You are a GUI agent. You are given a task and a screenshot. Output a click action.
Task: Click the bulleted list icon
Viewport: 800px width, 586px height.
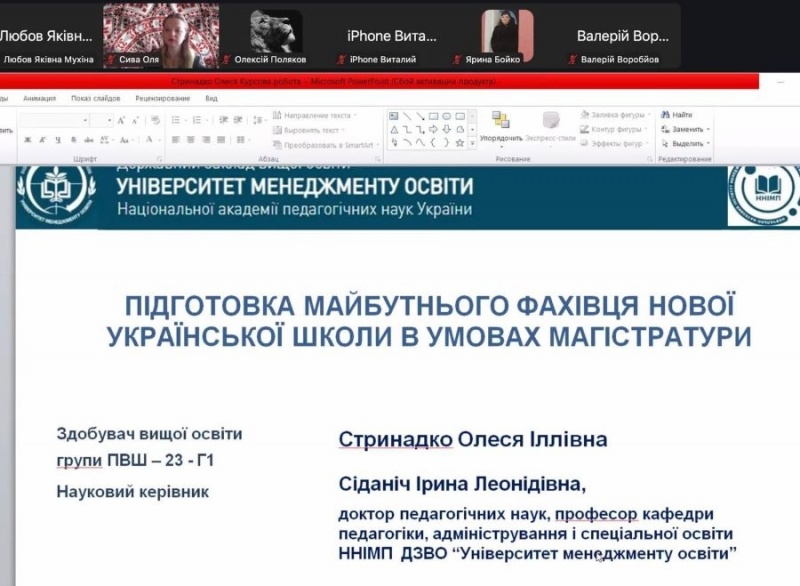[x=176, y=119]
